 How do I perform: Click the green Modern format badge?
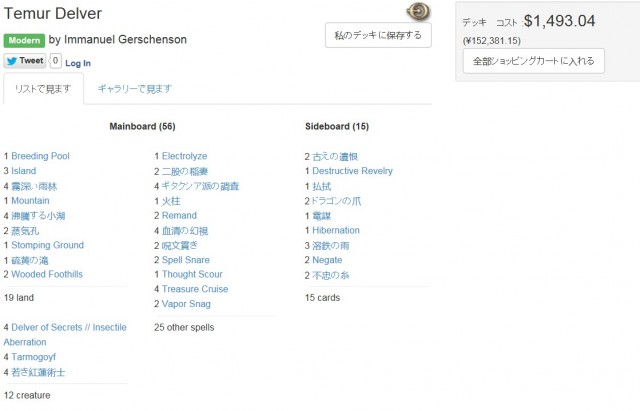coord(24,40)
